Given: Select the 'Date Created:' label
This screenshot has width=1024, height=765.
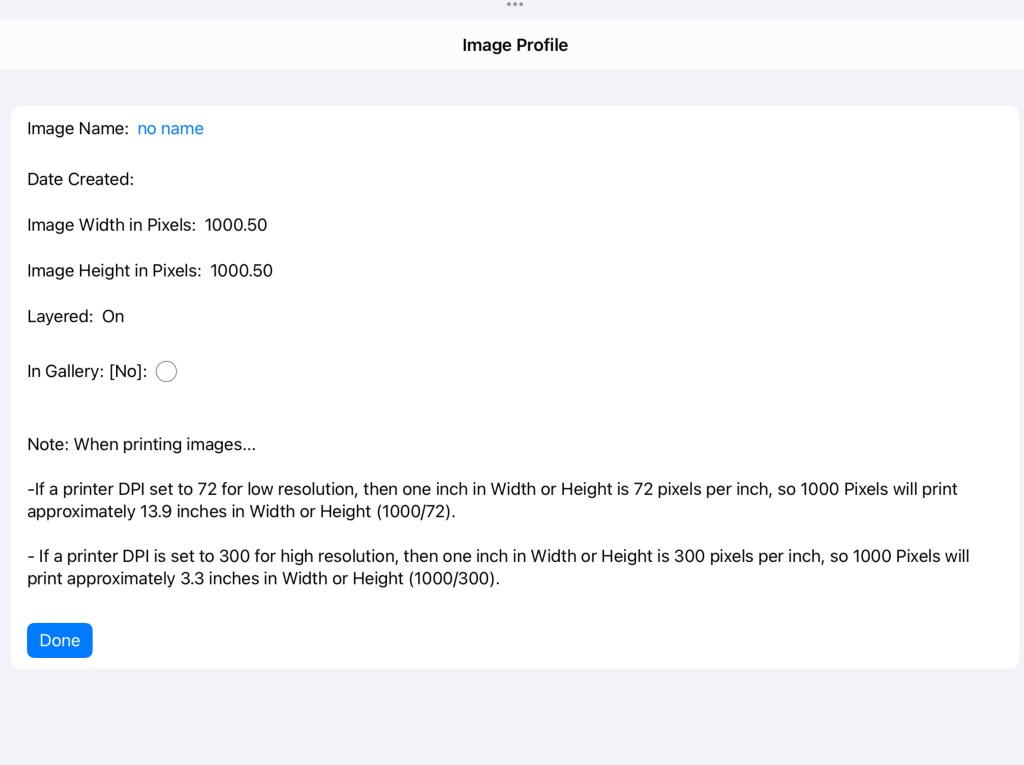Looking at the screenshot, I should pos(80,180).
